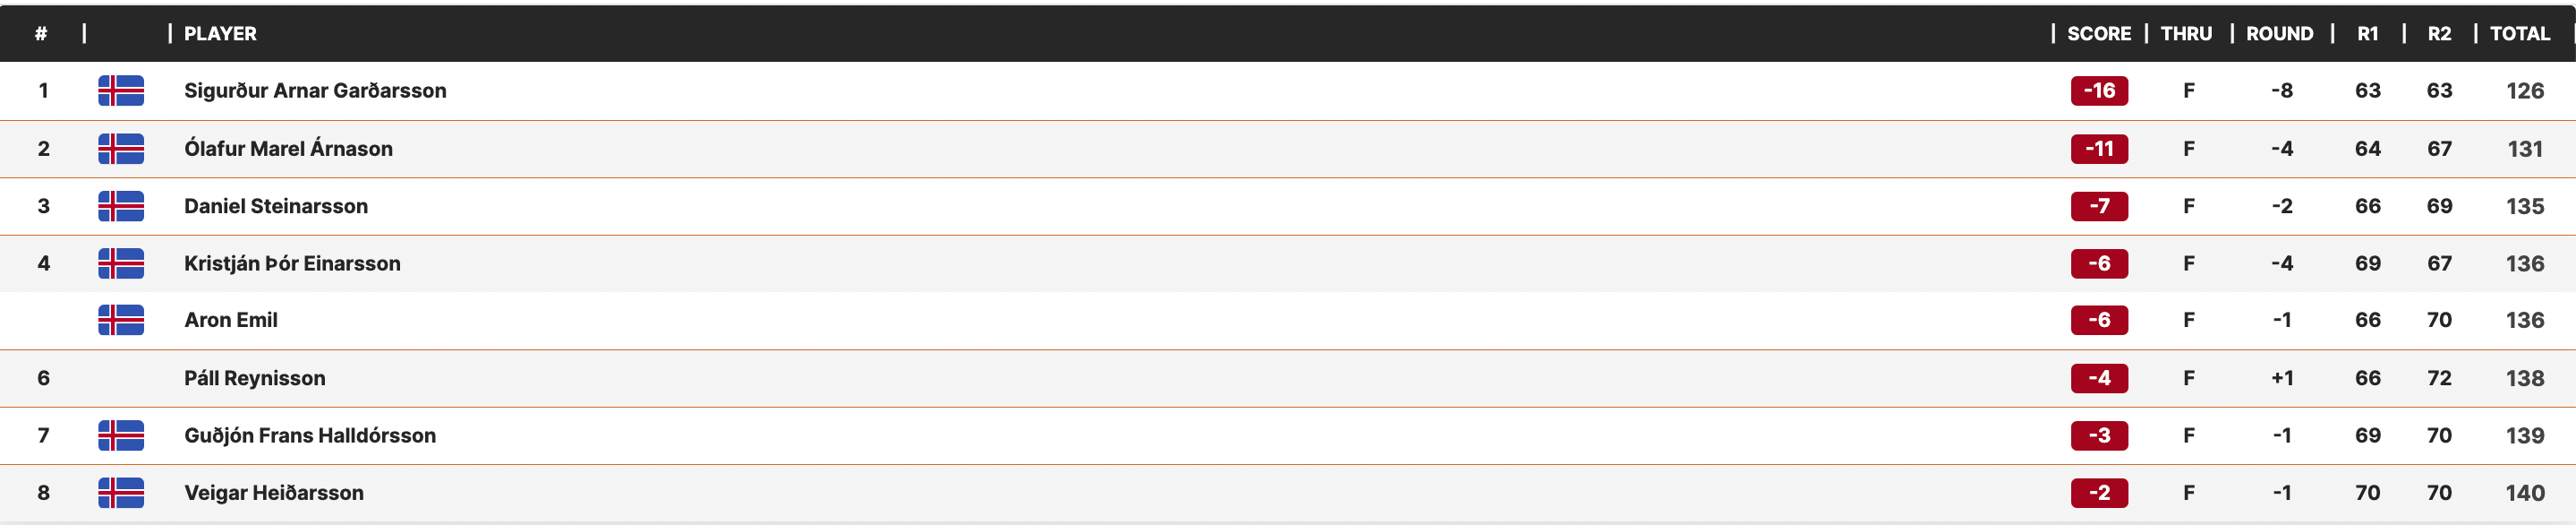Sort leaderboard by SCORE header
The width and height of the screenshot is (2576, 525).
tap(2099, 34)
